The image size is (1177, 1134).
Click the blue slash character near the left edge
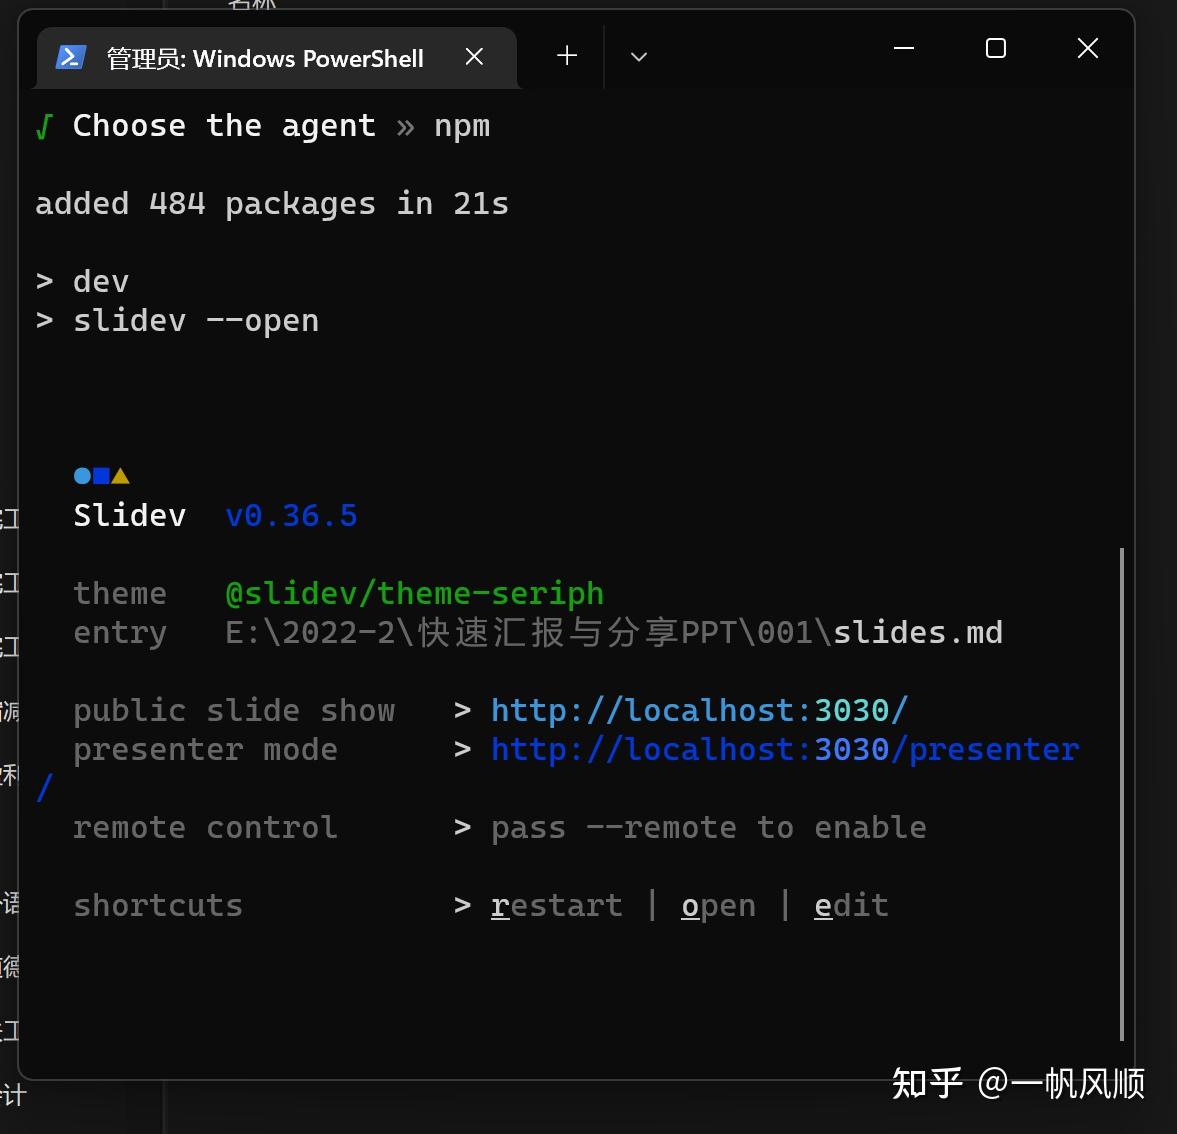pyautogui.click(x=44, y=788)
